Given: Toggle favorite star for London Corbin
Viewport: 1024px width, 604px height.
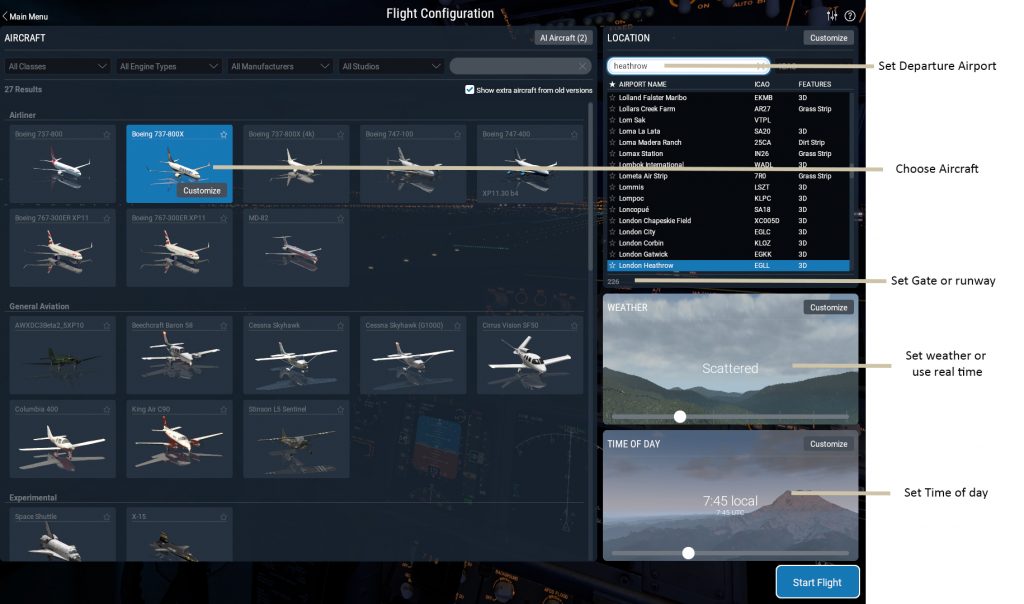Looking at the screenshot, I should pos(612,243).
